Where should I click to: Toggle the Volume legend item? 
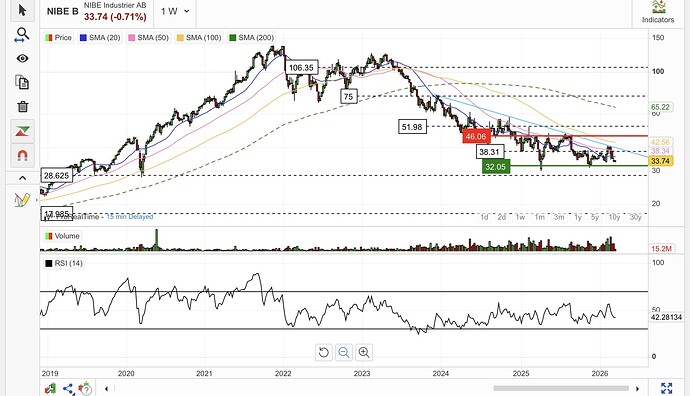(62, 236)
